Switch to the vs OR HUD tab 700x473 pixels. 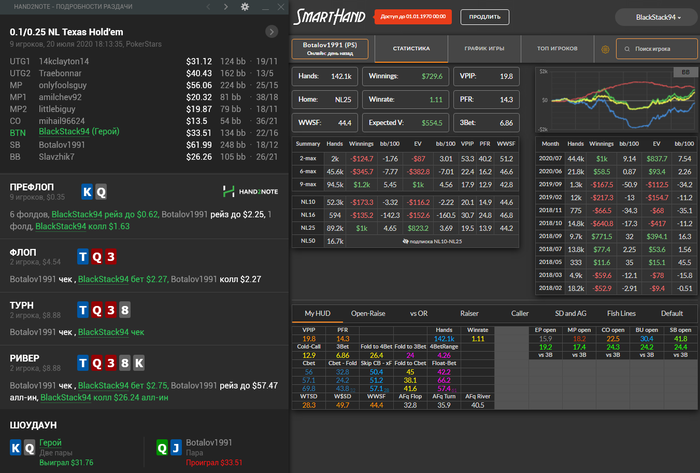click(x=419, y=313)
